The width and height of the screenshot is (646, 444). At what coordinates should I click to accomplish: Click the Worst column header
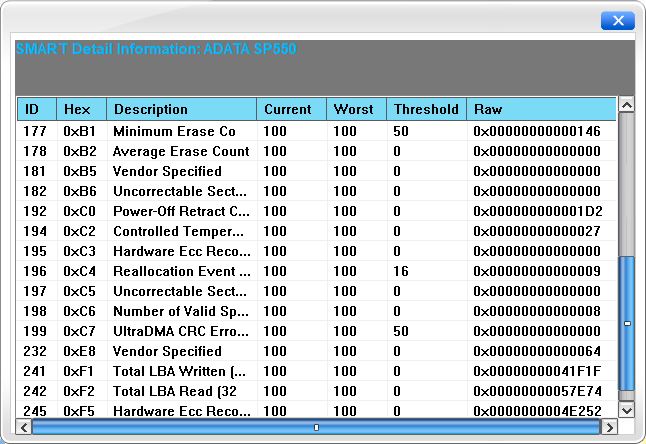point(357,109)
